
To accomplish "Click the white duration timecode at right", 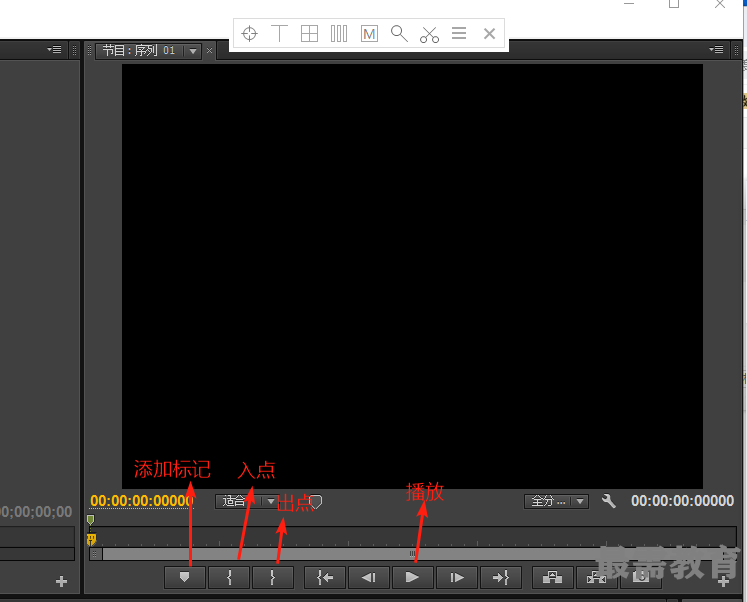I will [x=682, y=501].
